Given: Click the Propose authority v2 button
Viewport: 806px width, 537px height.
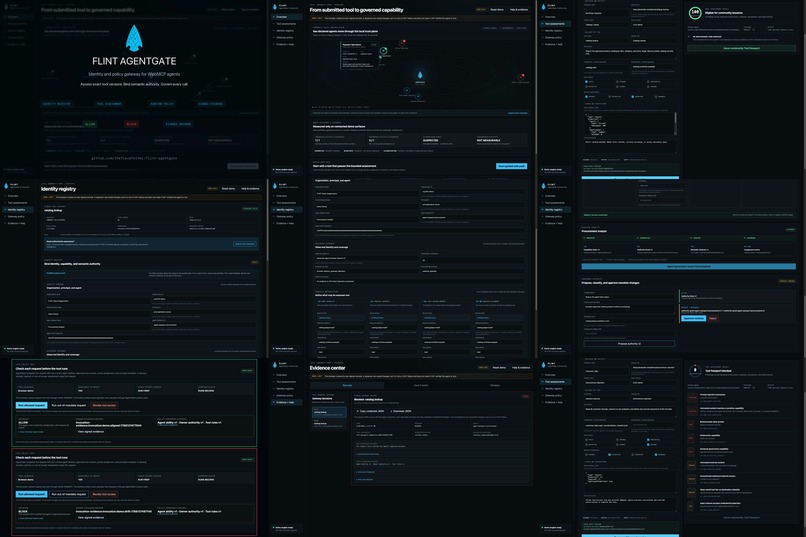Looking at the screenshot, I should [629, 344].
